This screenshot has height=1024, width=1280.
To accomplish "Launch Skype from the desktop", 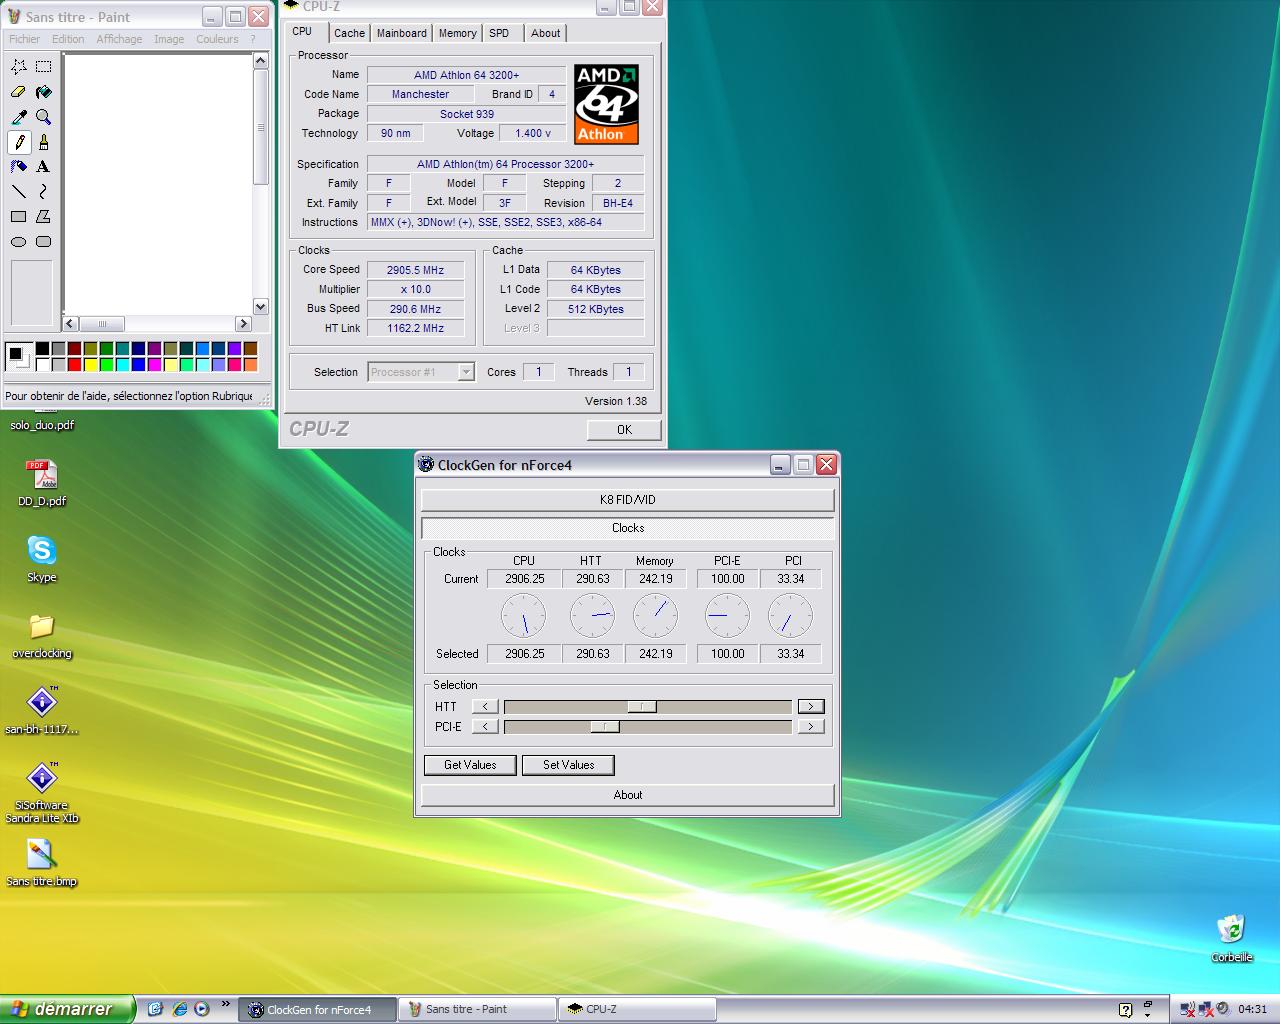I will 42,559.
